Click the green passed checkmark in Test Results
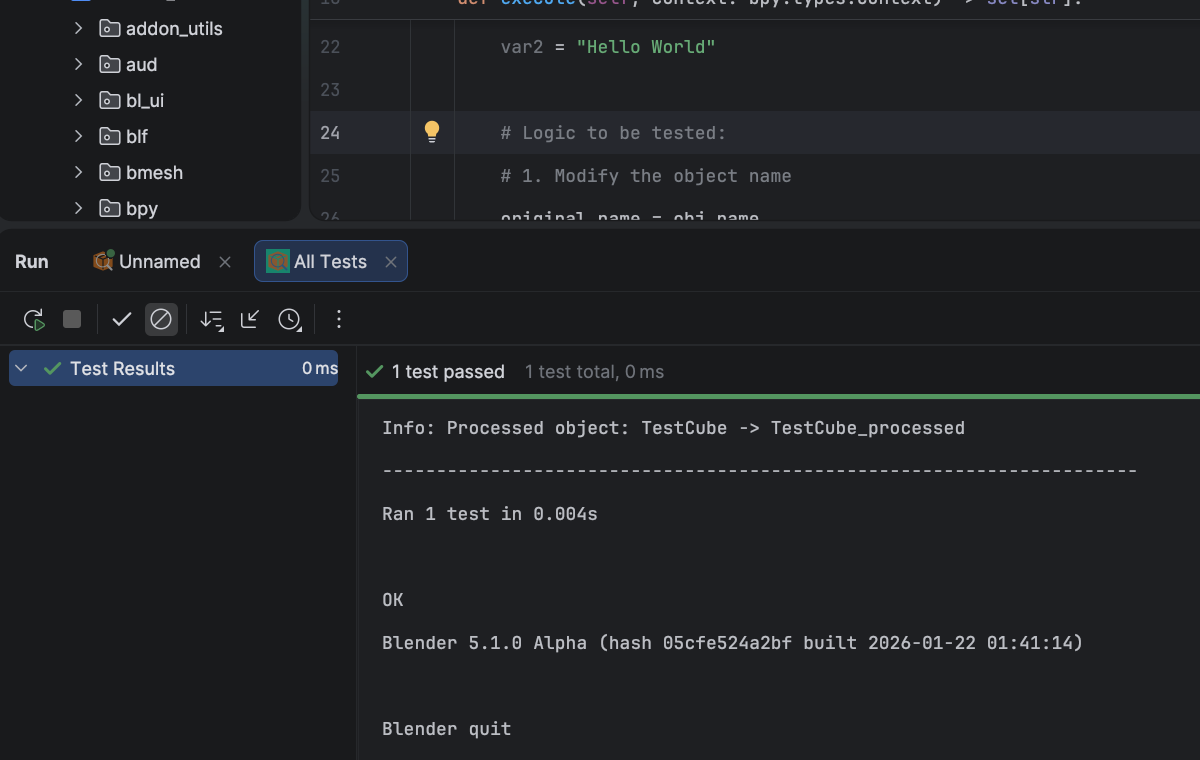The image size is (1200, 760). 52,368
